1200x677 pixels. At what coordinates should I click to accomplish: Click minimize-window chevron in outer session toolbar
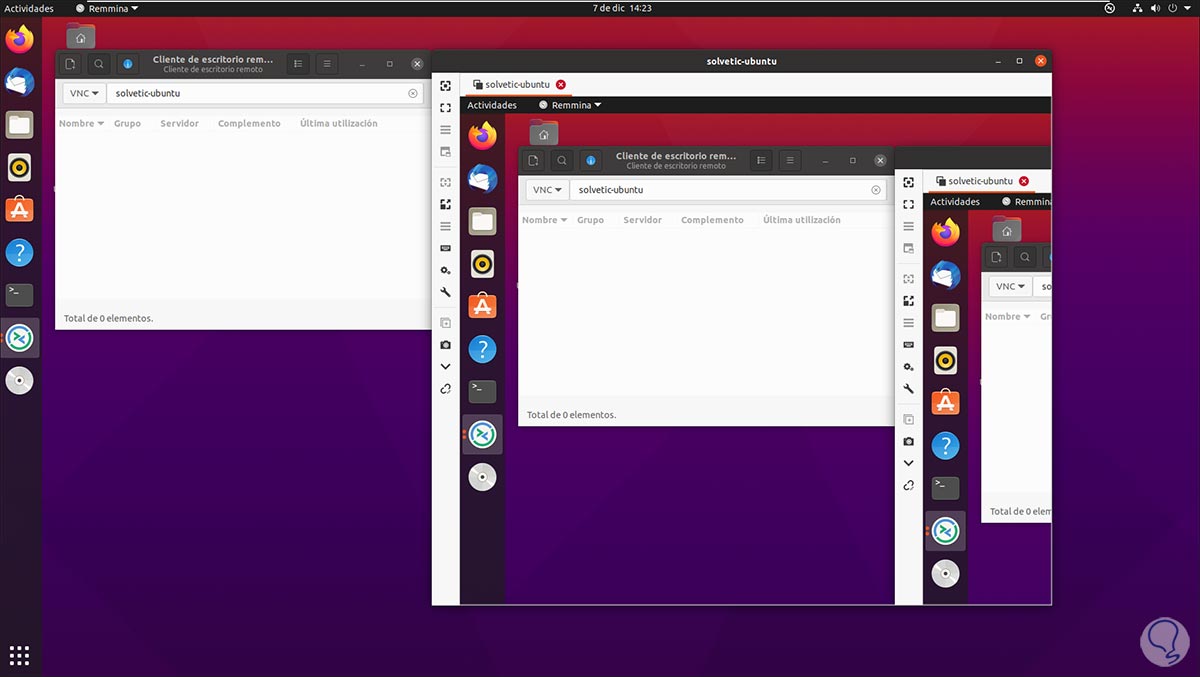445,367
